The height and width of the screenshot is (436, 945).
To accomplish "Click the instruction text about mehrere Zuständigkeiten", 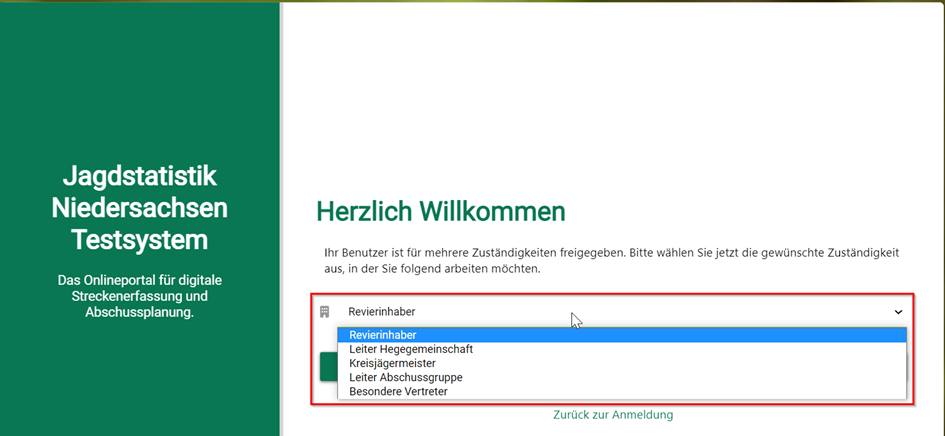I will click(x=612, y=261).
